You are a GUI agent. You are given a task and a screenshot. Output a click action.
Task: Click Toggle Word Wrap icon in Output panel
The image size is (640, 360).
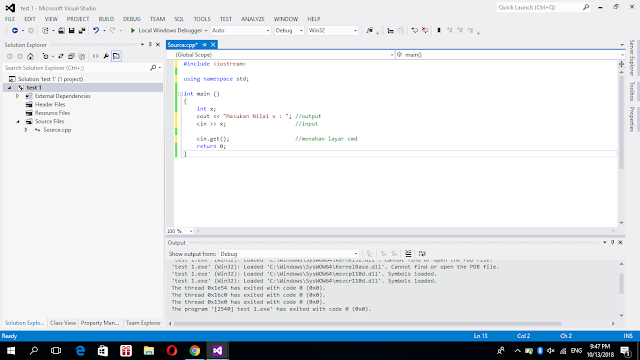[x=422, y=254]
